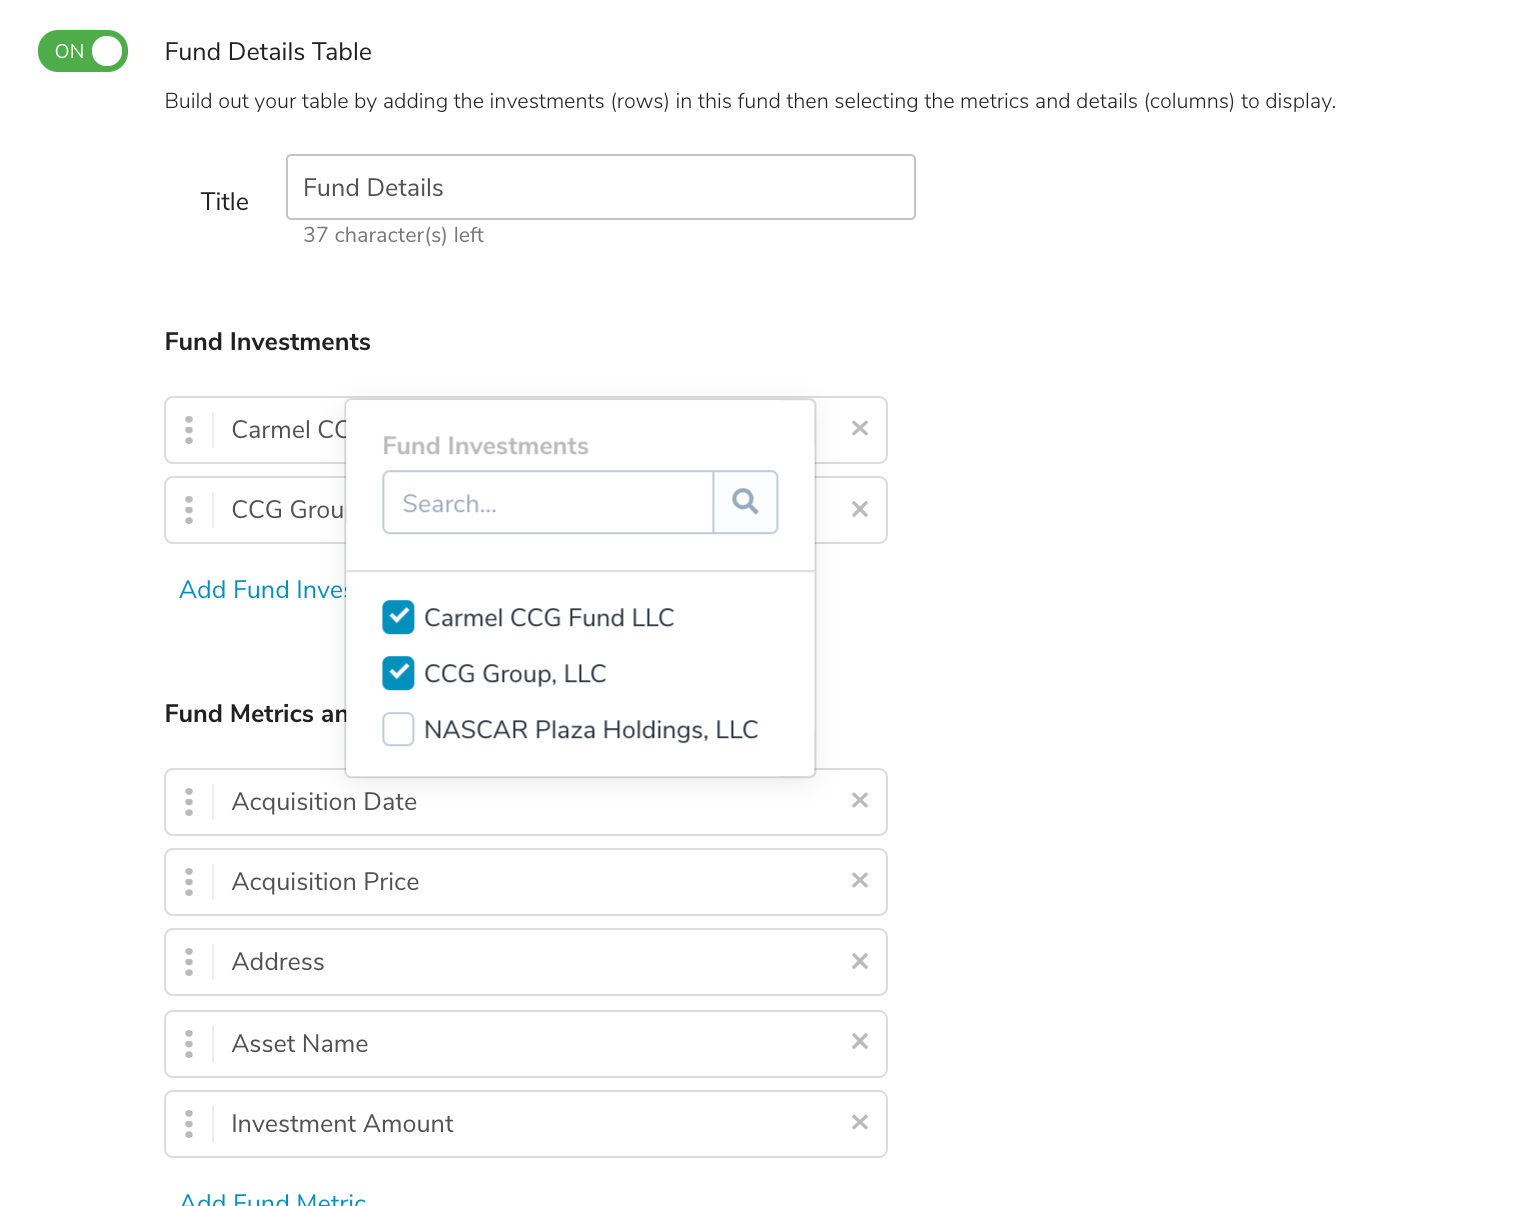
Task: Click drag handle for Investment Amount row
Action: [x=189, y=1124]
